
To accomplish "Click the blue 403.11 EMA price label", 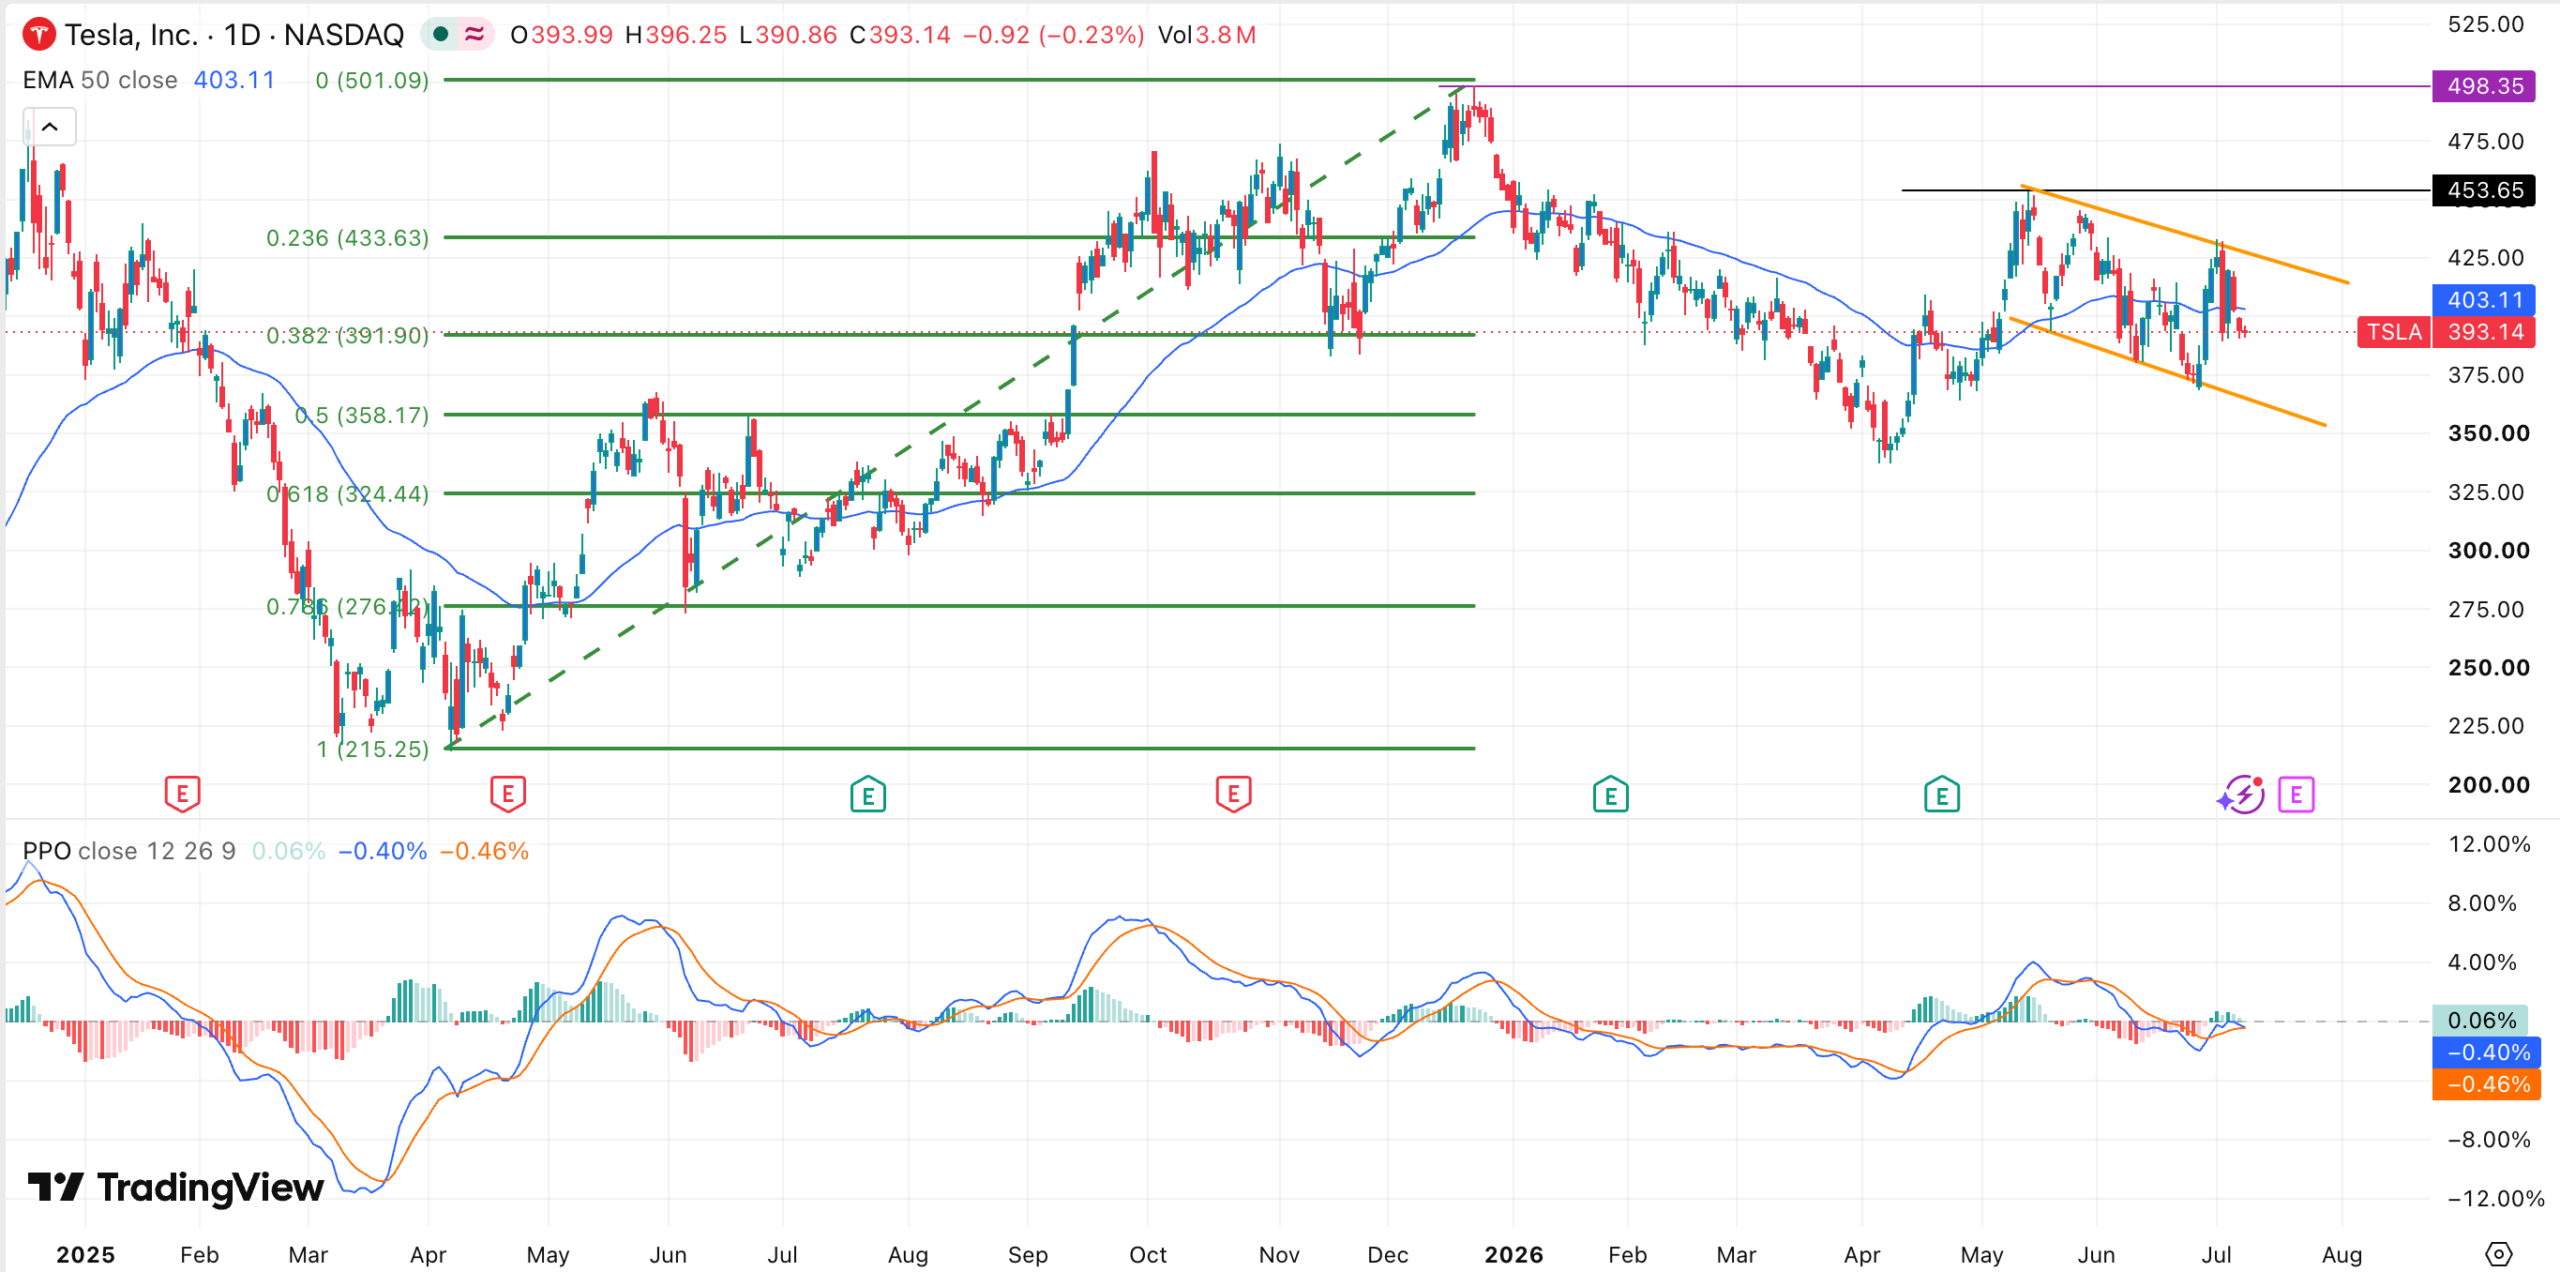I will pos(2485,300).
